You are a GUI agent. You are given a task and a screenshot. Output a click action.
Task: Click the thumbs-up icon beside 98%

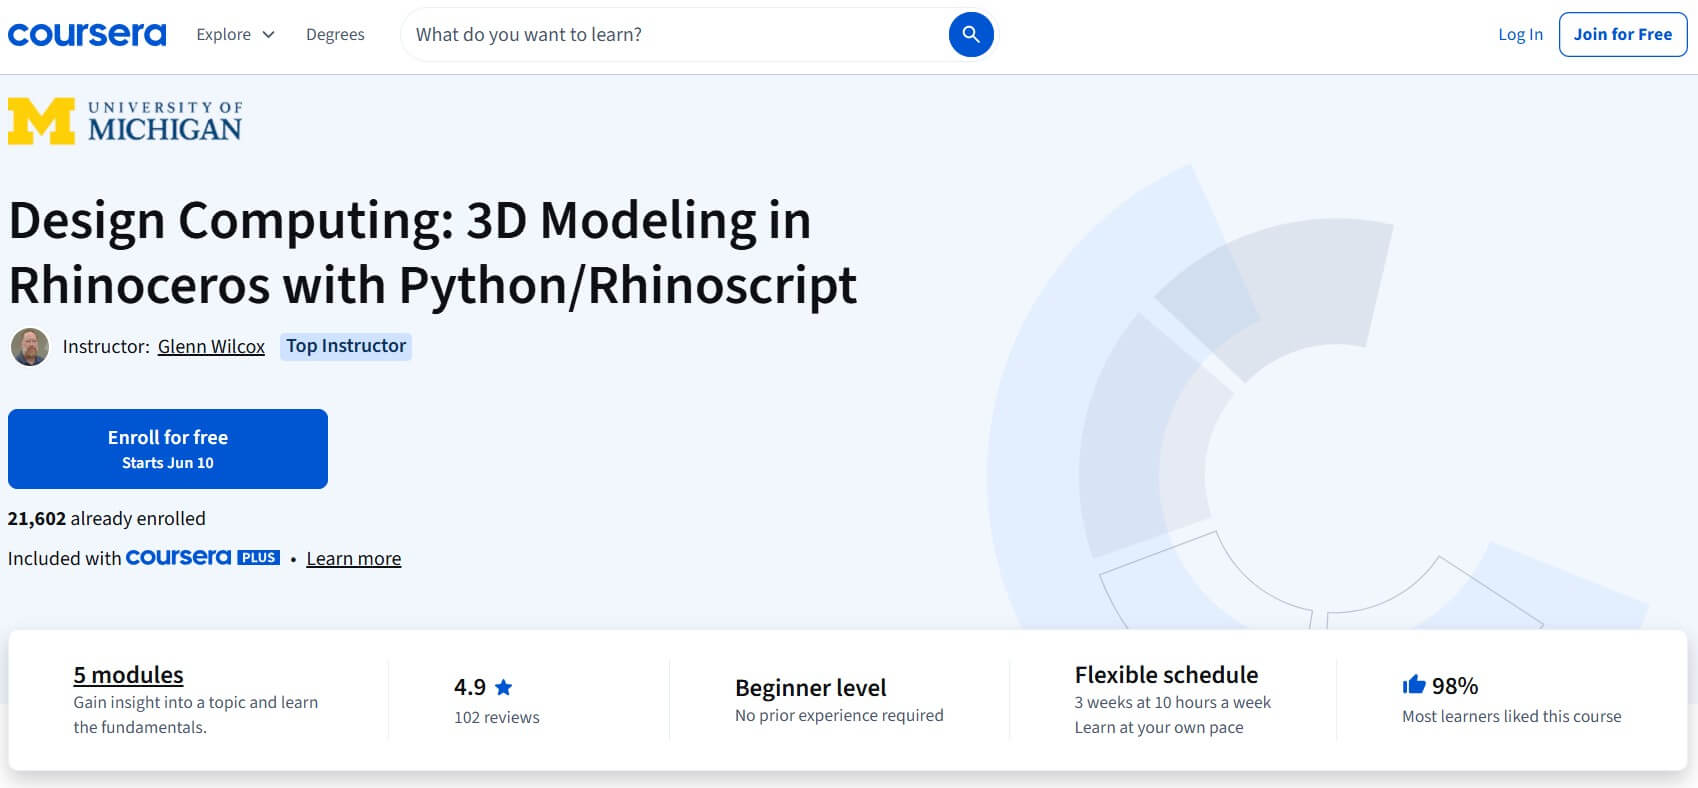1414,685
